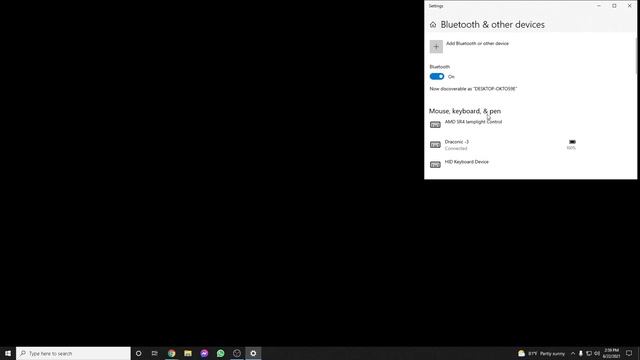Click keyboard icon beside AMD SR4 lamplight Control
The width and height of the screenshot is (640, 360).
(x=436, y=124)
